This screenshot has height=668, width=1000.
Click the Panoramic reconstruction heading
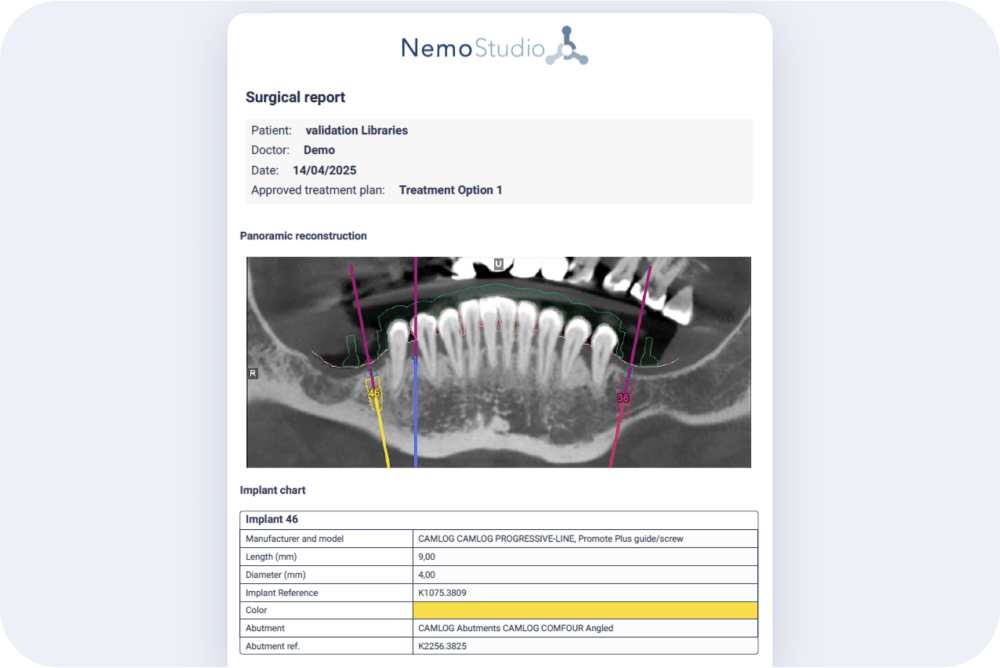tap(303, 235)
